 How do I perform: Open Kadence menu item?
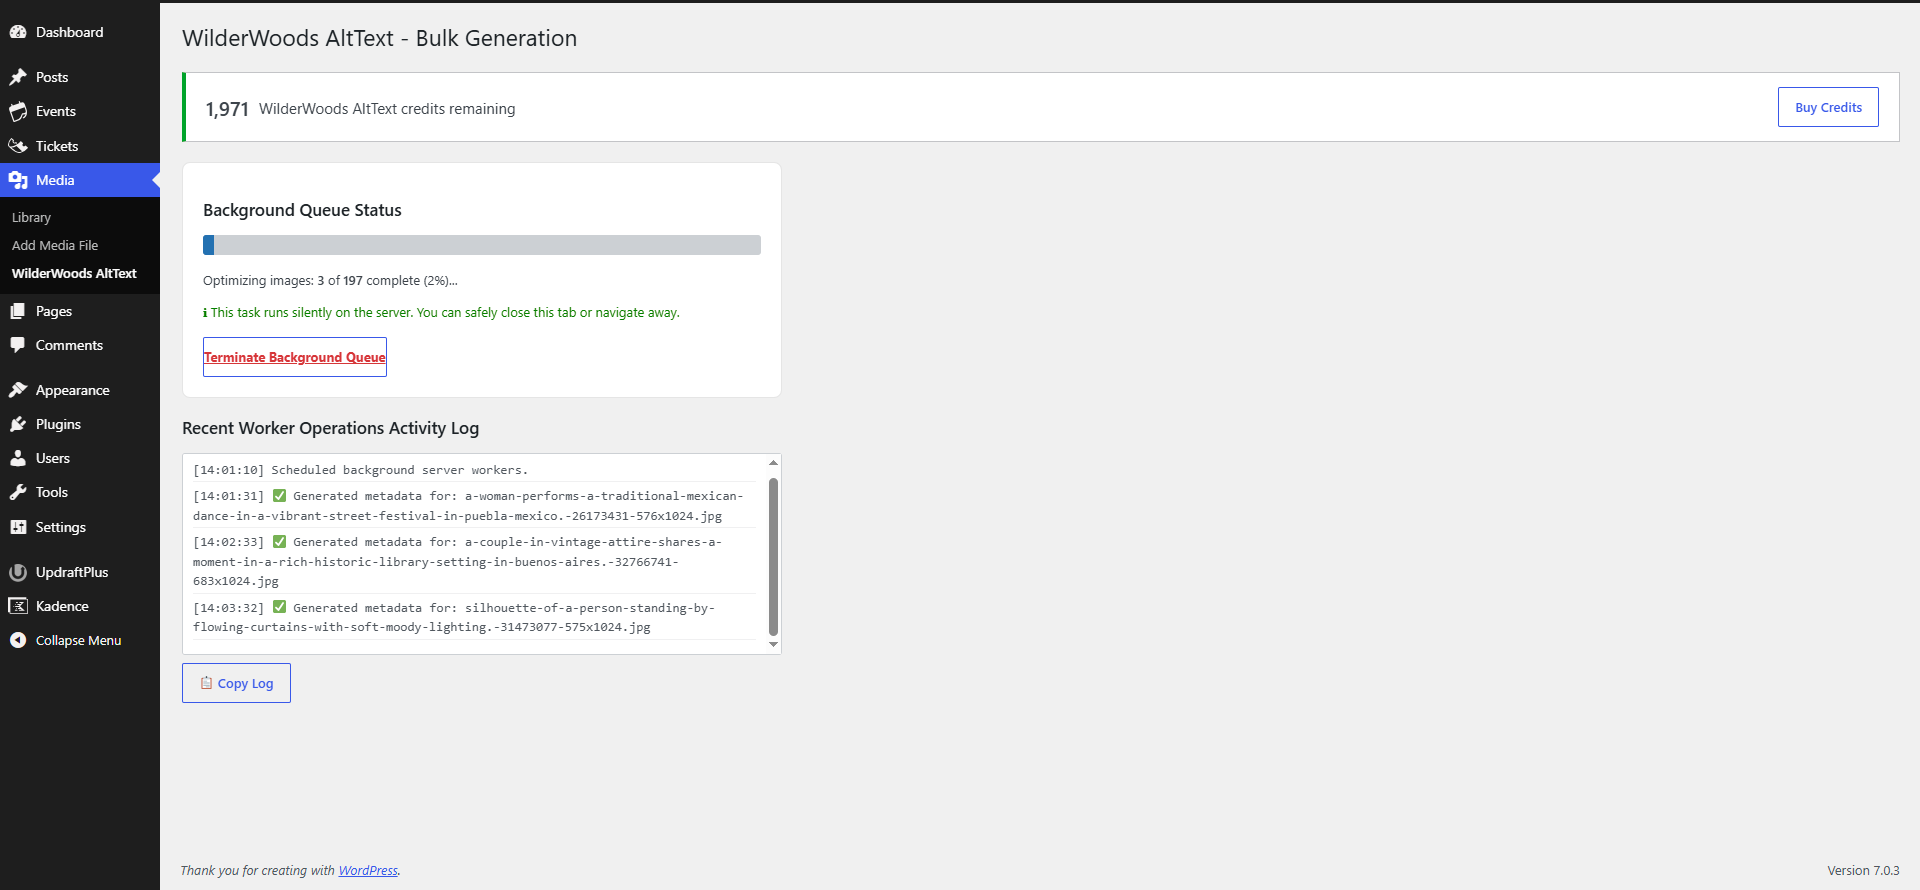click(62, 606)
